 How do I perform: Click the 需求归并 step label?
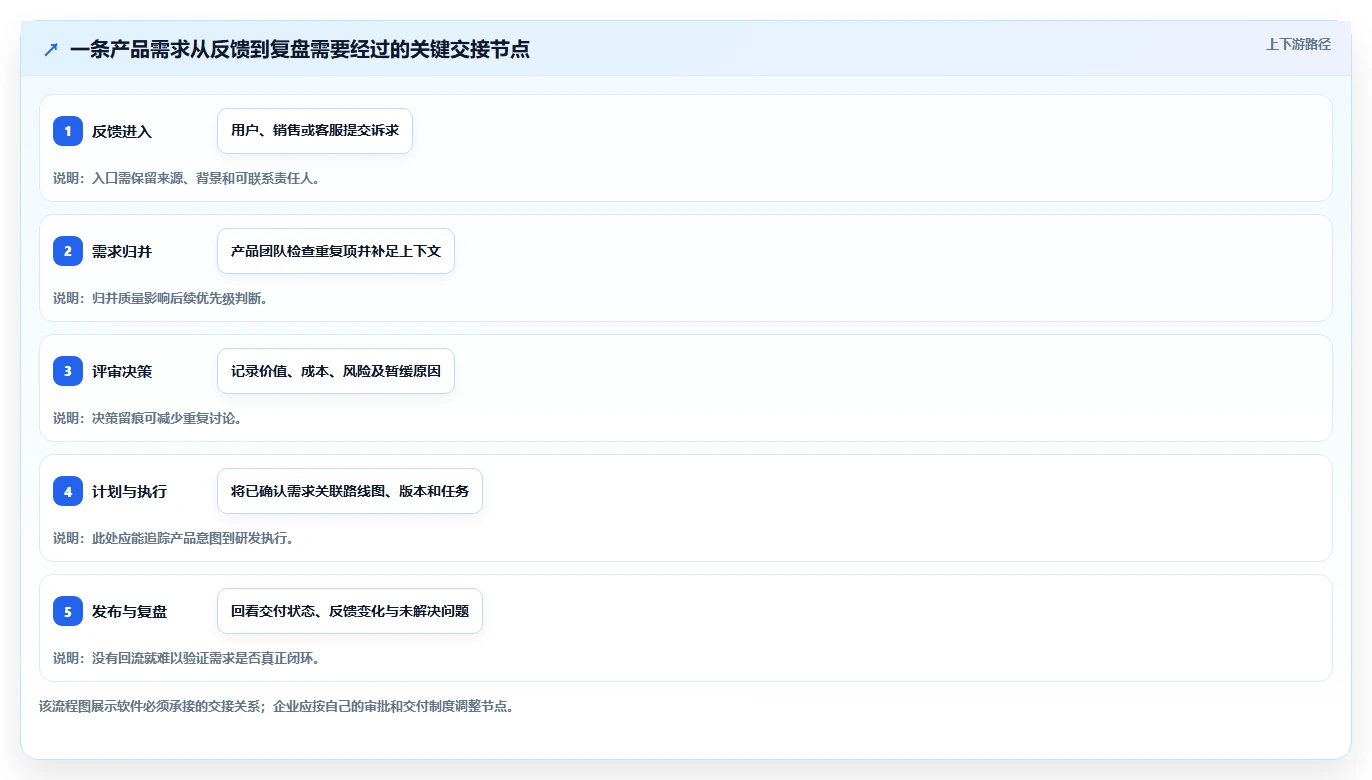pos(122,251)
